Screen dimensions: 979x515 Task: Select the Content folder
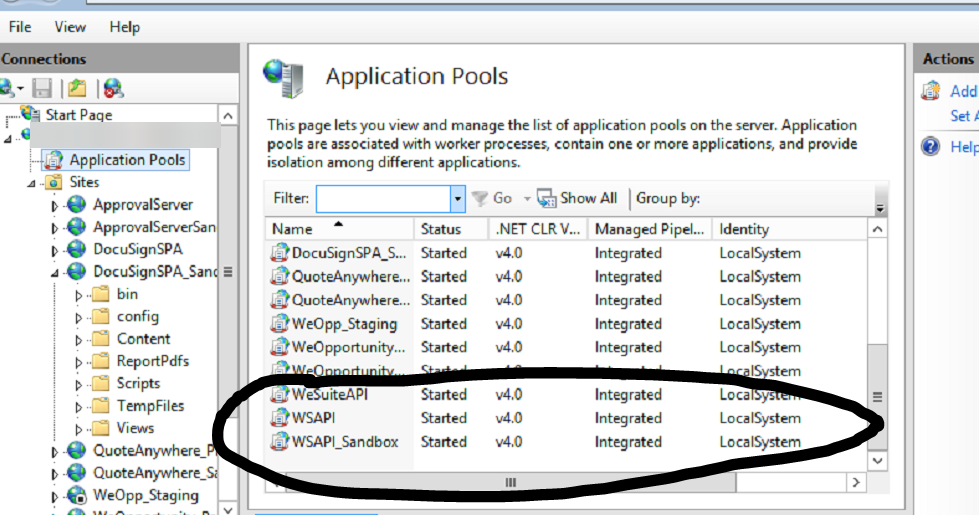(x=143, y=339)
